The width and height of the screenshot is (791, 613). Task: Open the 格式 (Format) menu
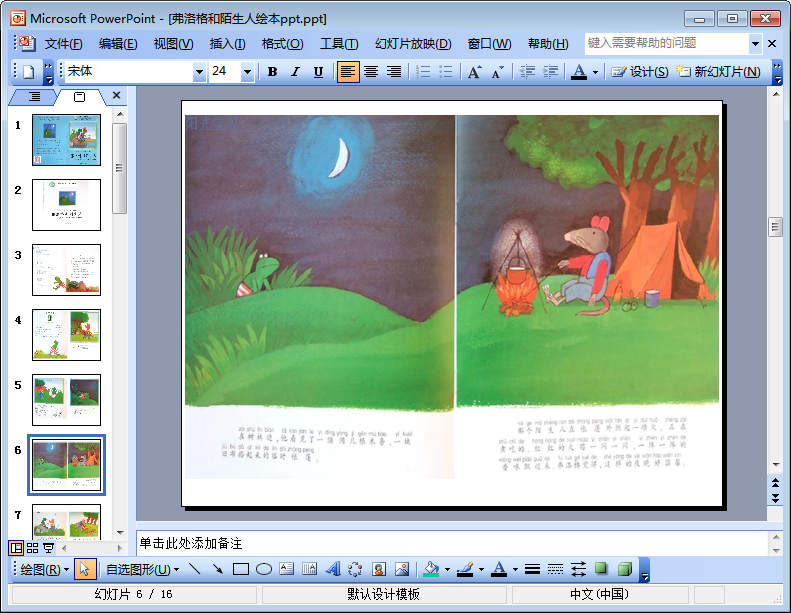coord(282,44)
